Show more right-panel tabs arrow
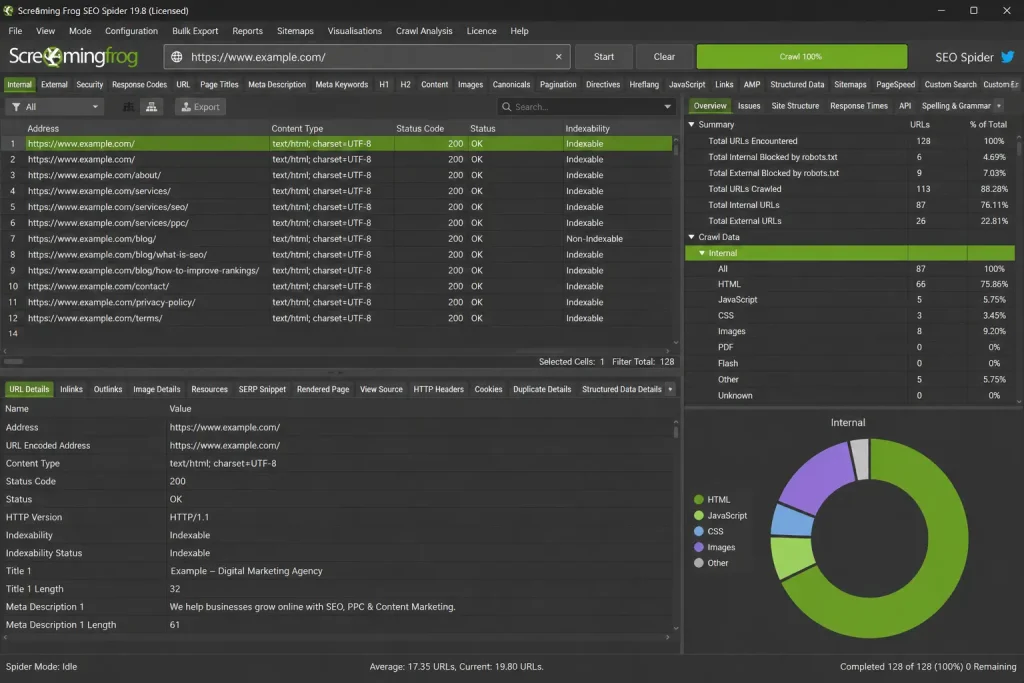Screen dimensions: 1024x683 pyautogui.click(x=999, y=106)
